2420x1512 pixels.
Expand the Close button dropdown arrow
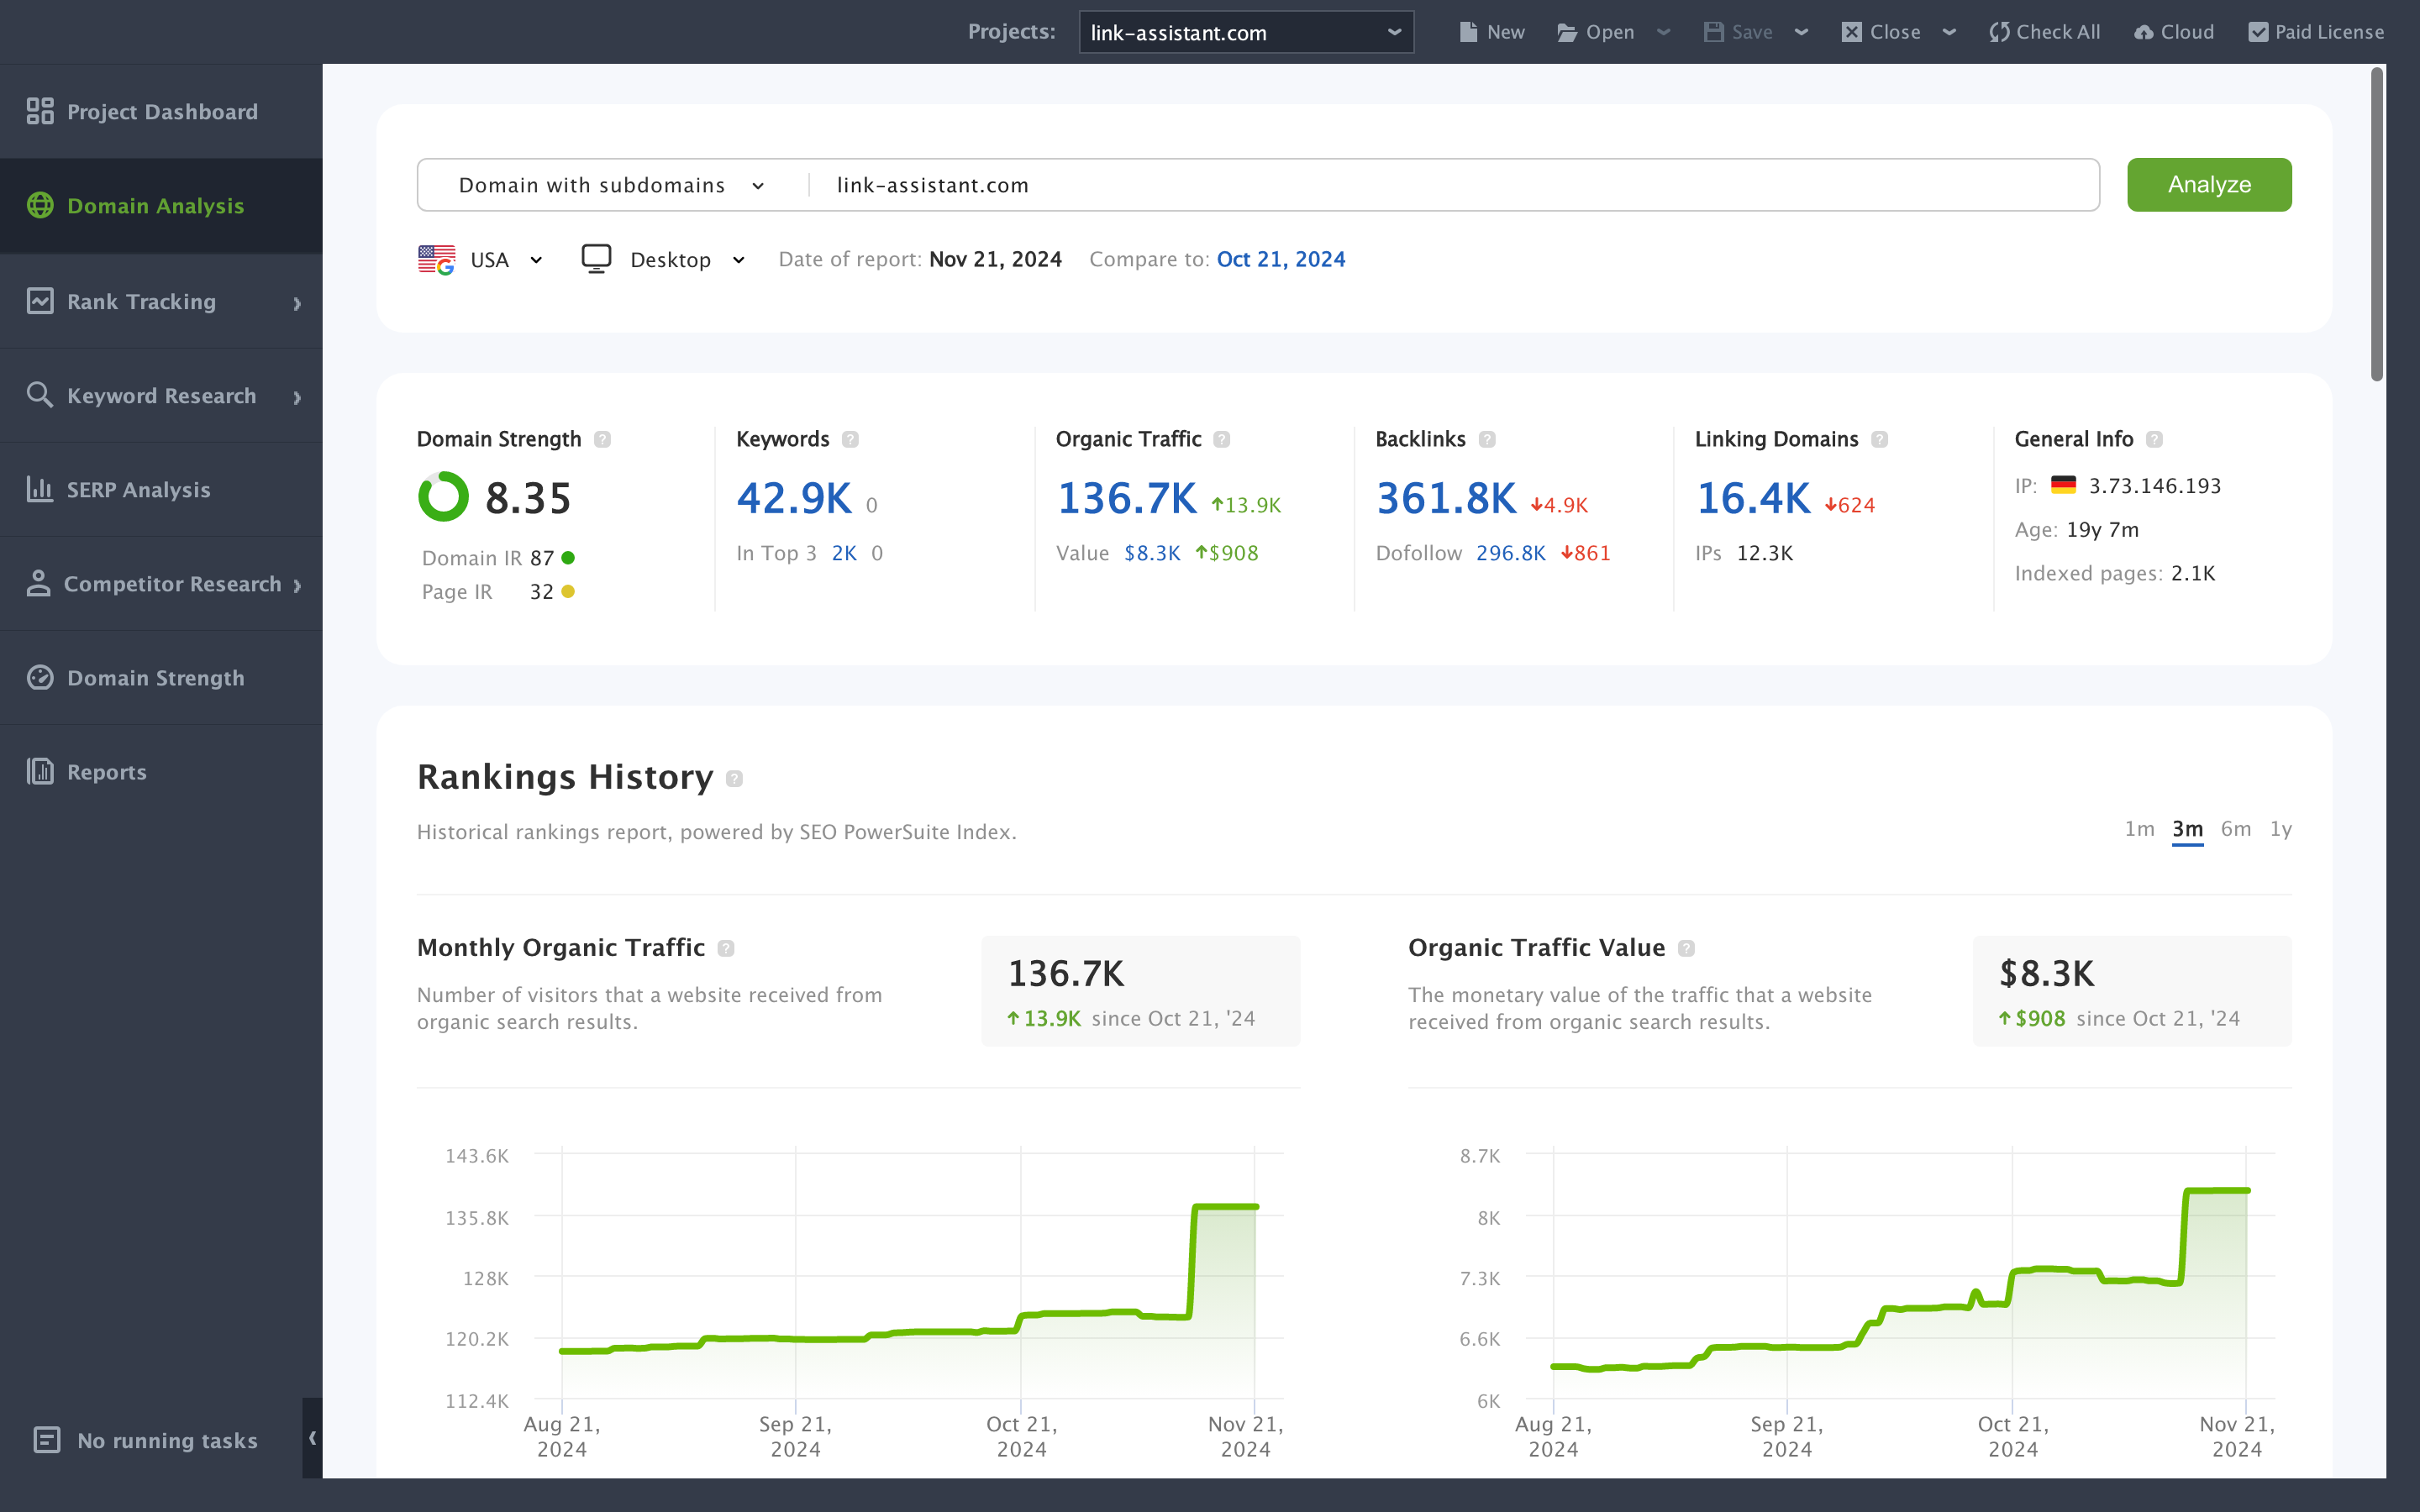tap(1949, 32)
